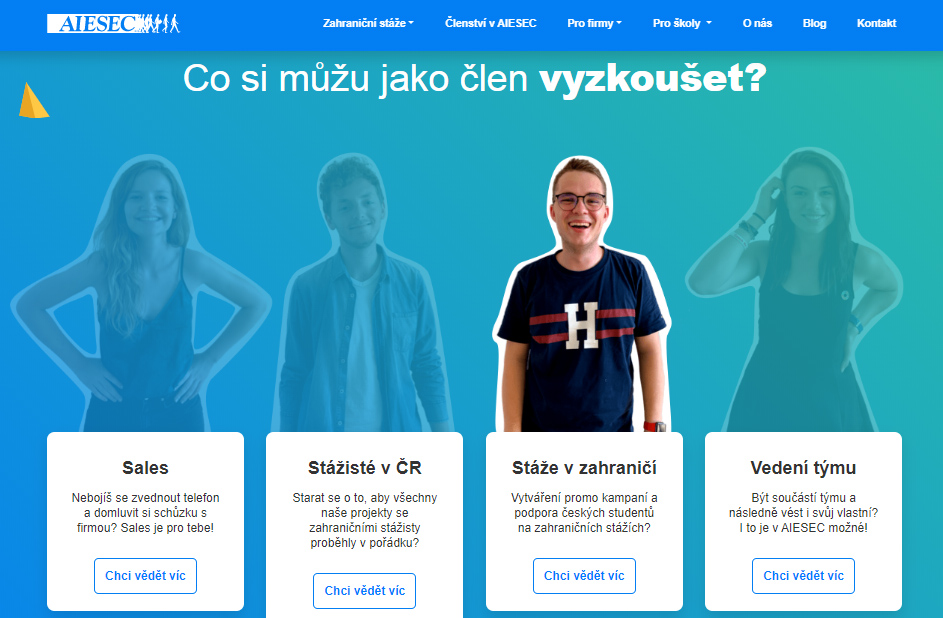
Task: Expand the Zahraniční stáže dropdown menu
Action: 368,23
